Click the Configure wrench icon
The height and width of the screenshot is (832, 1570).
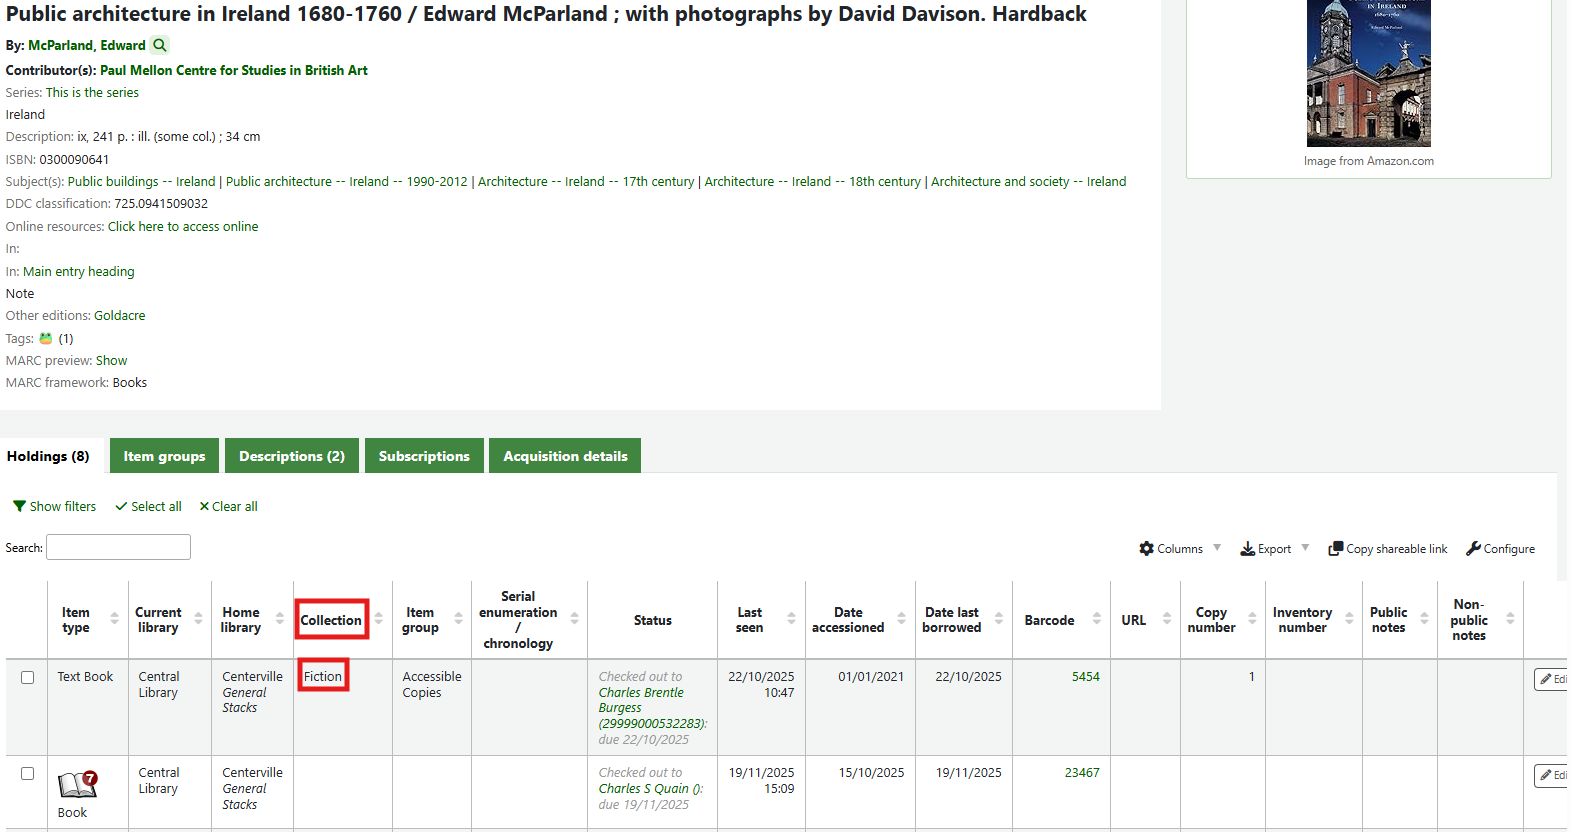[x=1473, y=548]
